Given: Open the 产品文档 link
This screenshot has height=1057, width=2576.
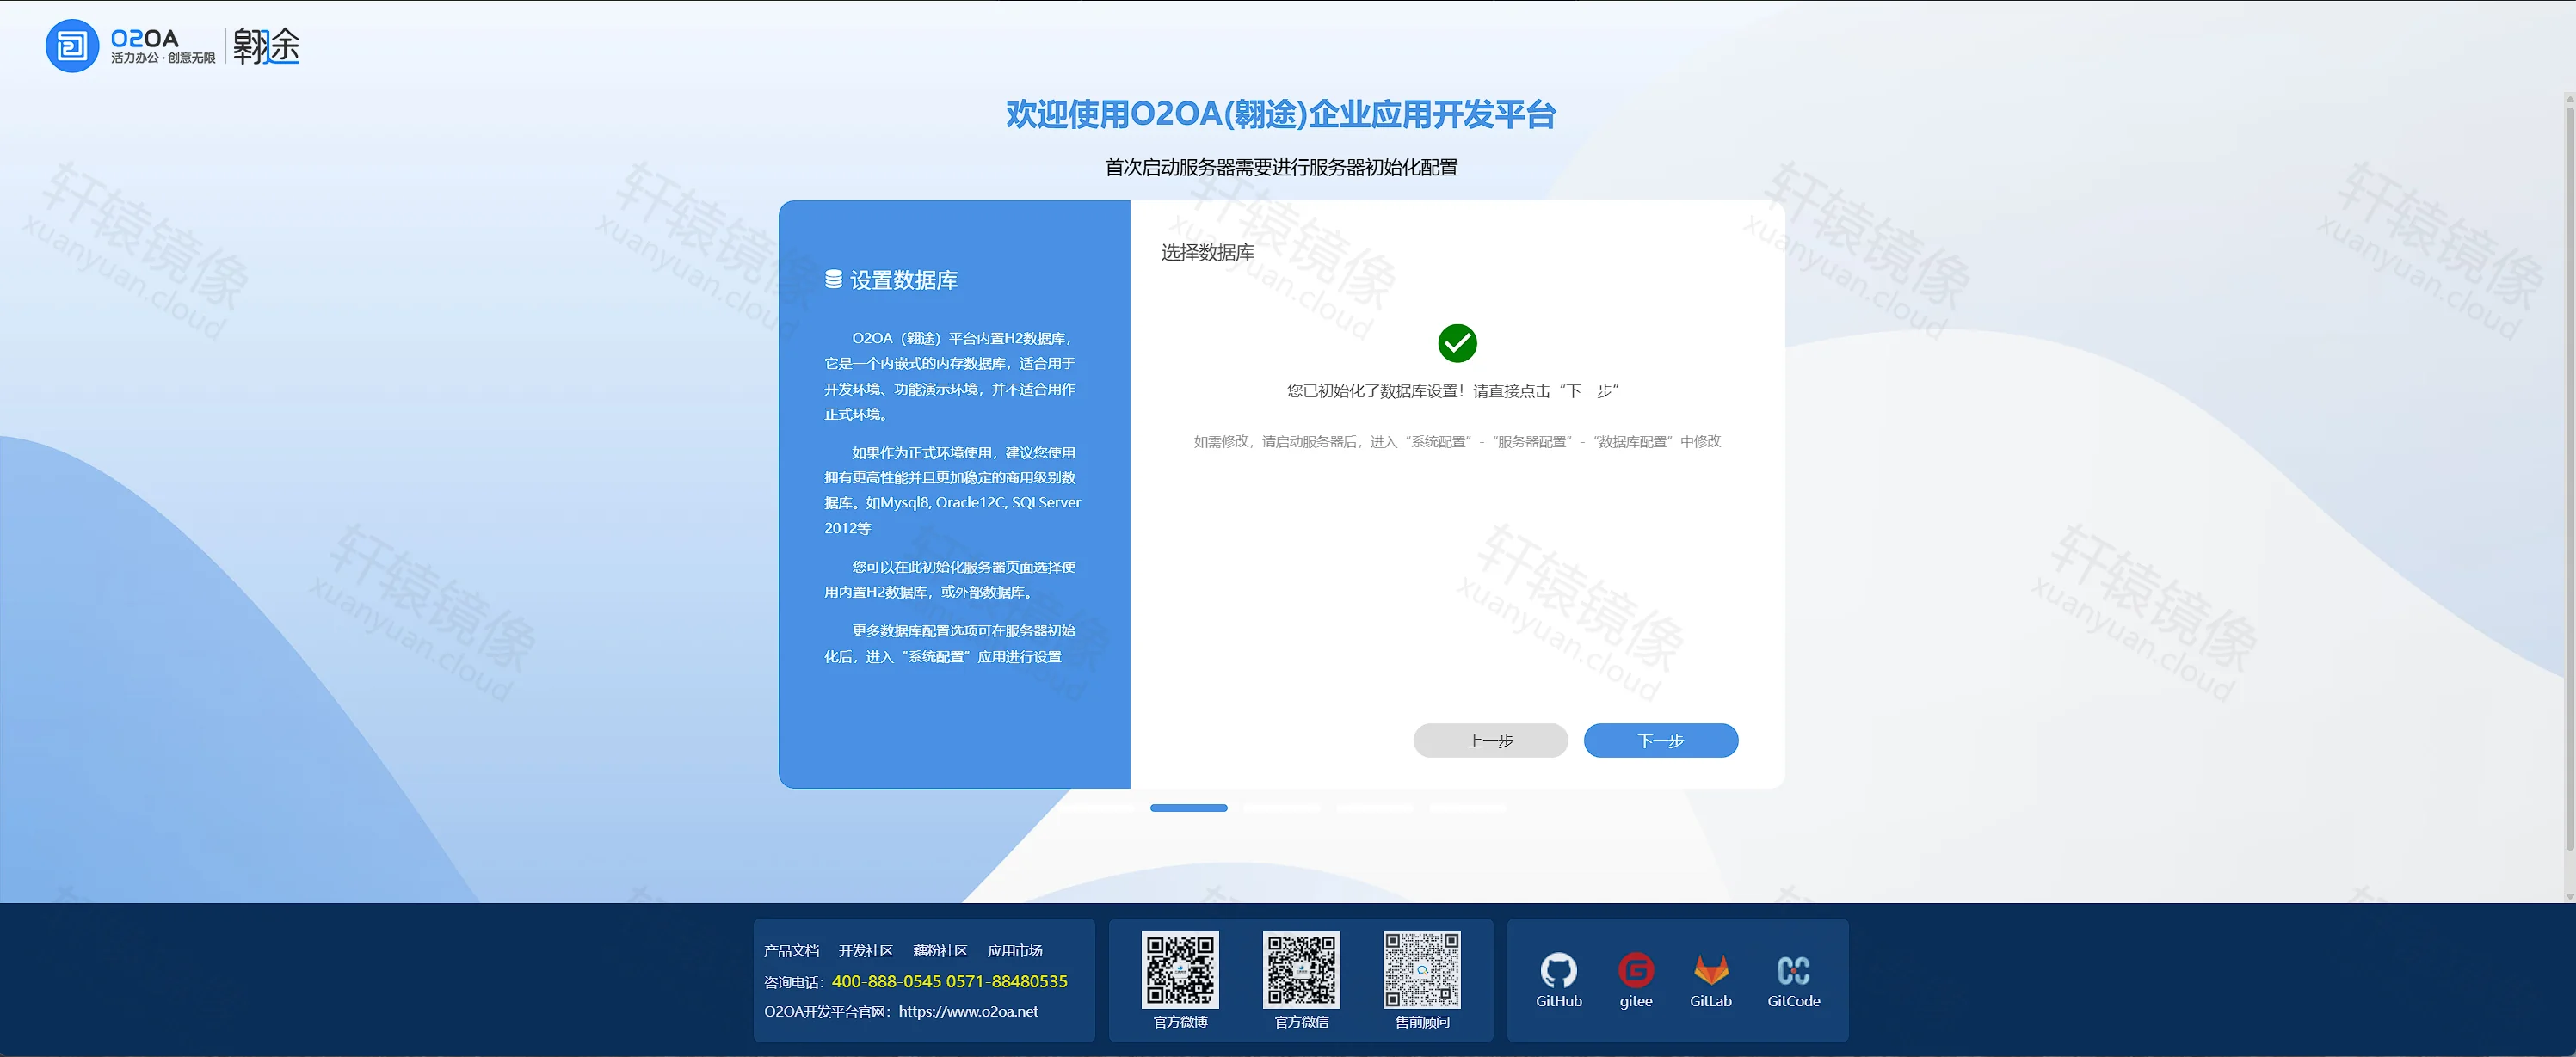Looking at the screenshot, I should [x=791, y=950].
